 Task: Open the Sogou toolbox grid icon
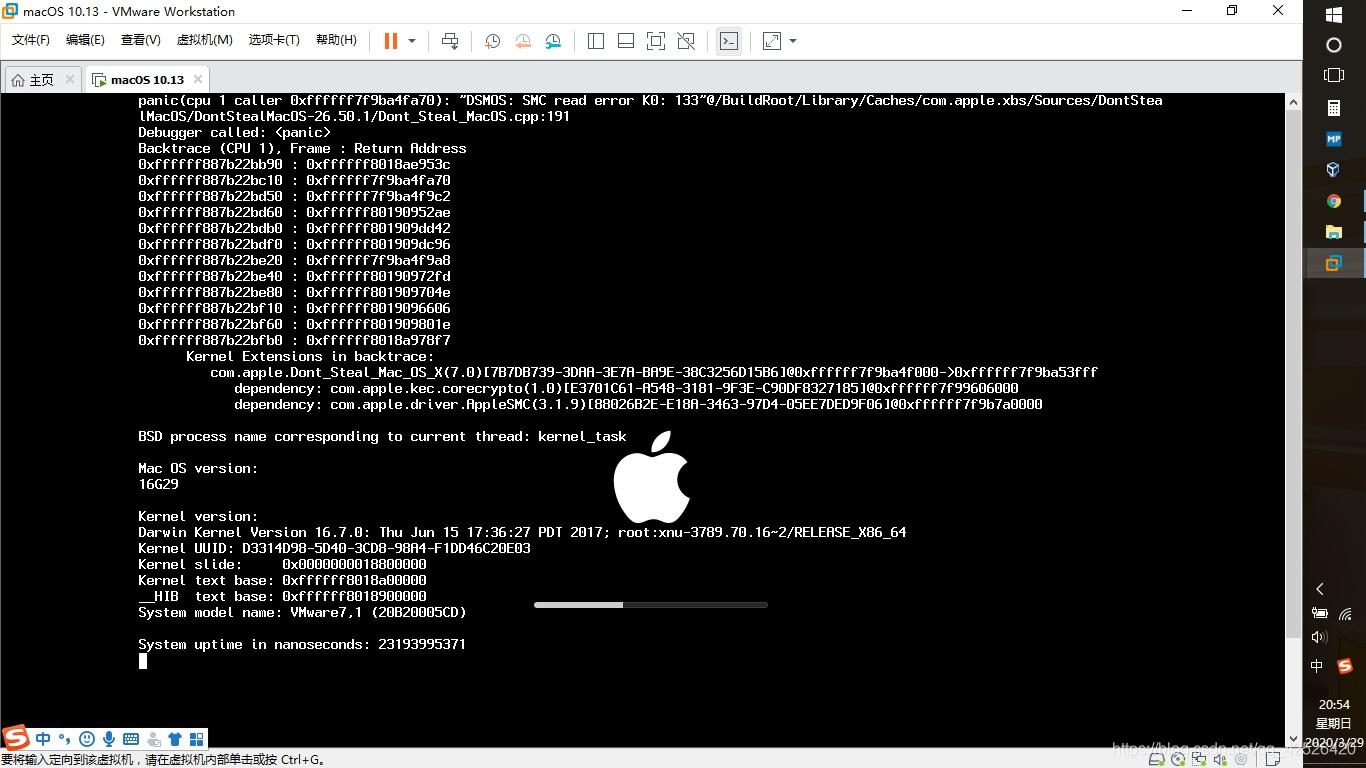pyautogui.click(x=197, y=739)
